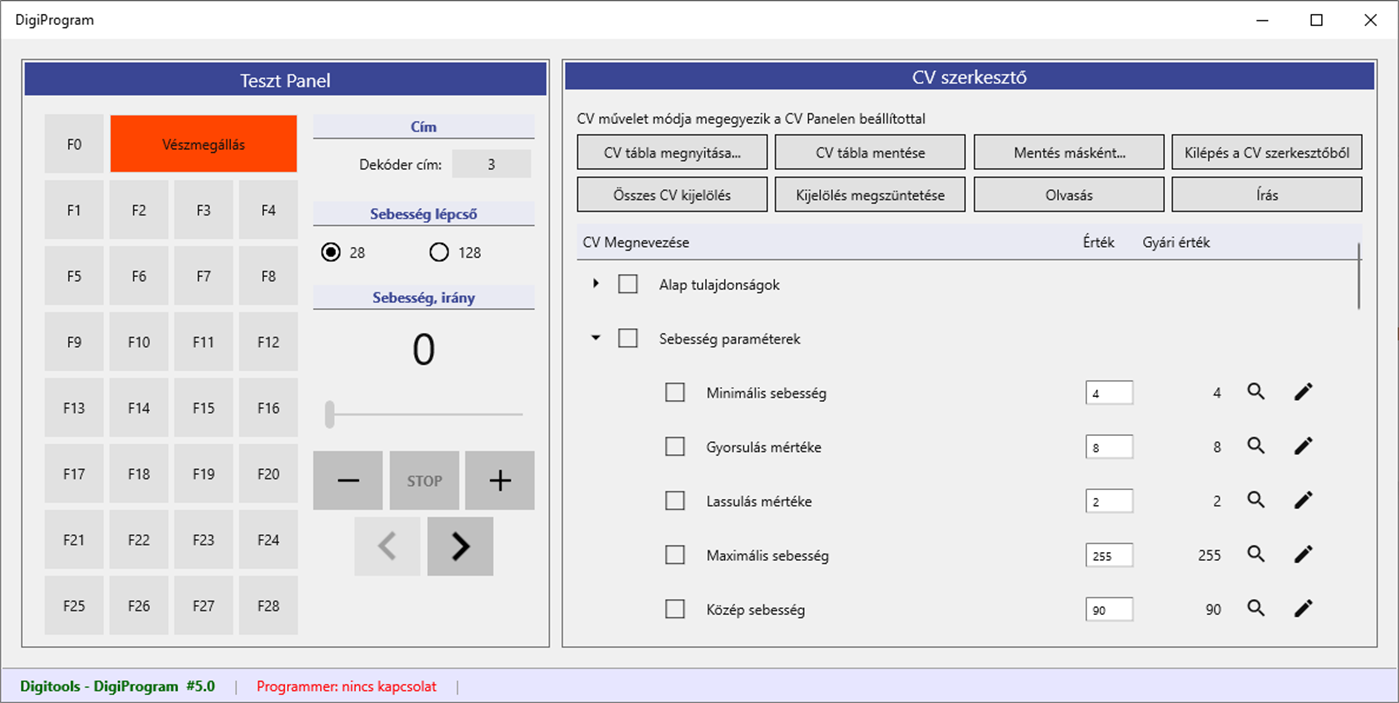The image size is (1399, 703).
Task: Open the magnifier icon for Minimális sebesség
Action: click(x=1256, y=392)
